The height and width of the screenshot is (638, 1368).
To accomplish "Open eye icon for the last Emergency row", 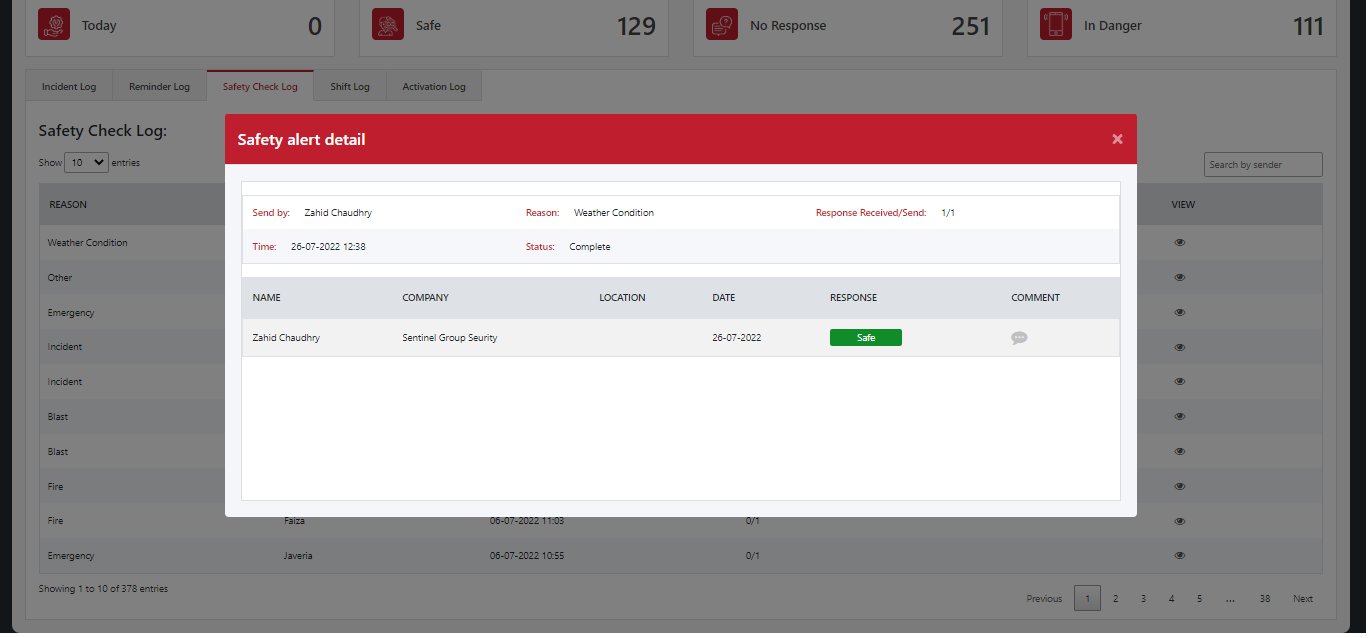I will (x=1180, y=555).
